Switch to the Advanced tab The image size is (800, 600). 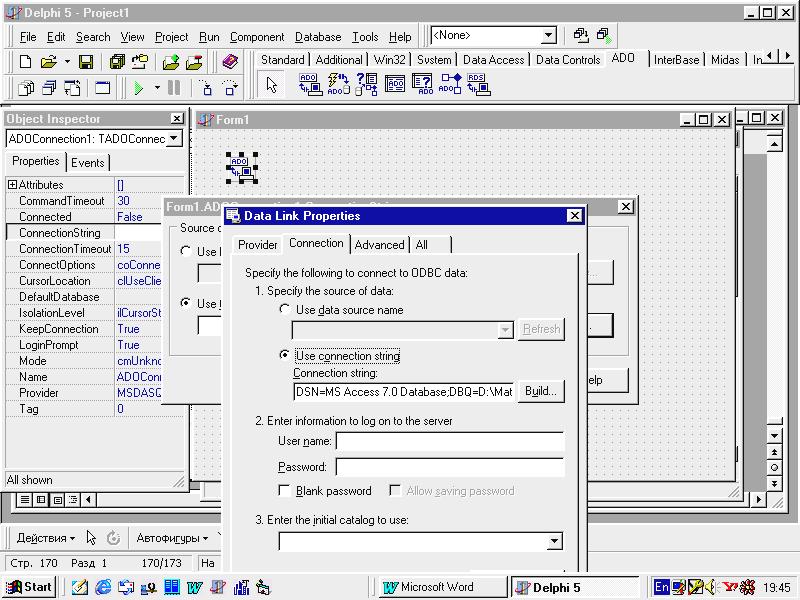tap(379, 245)
